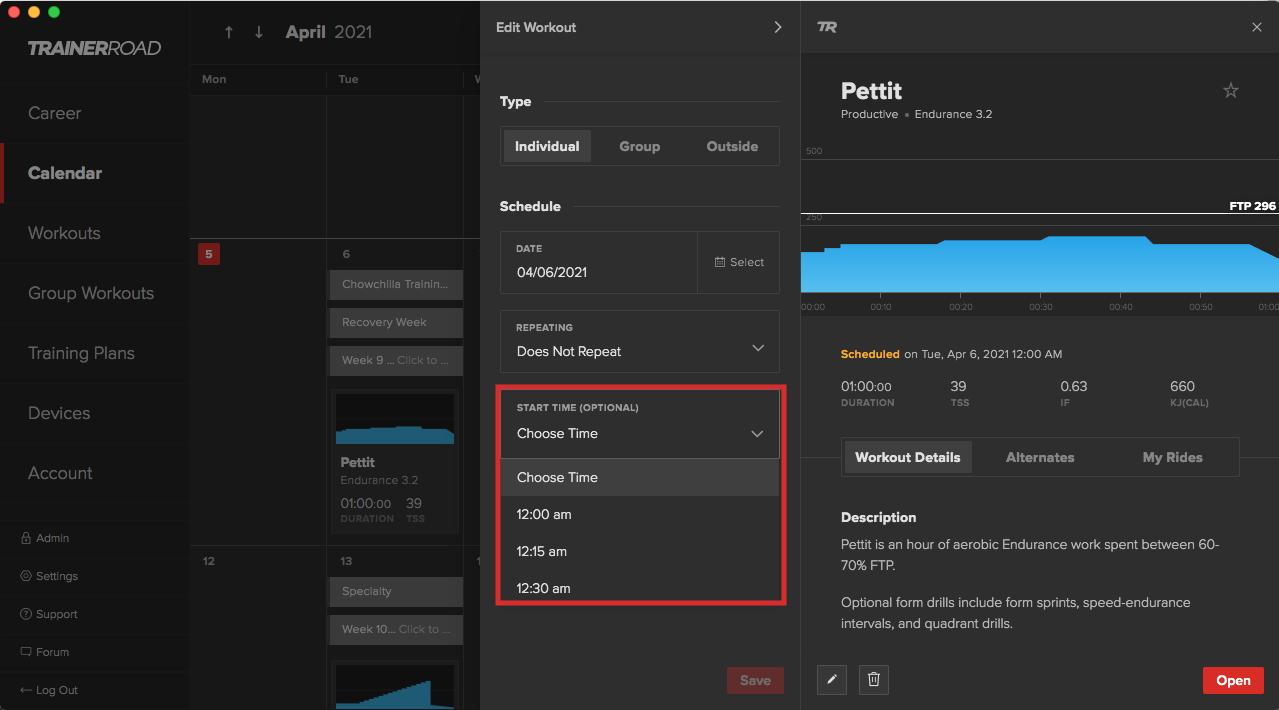Open Group Workouts in the sidebar

tap(91, 293)
